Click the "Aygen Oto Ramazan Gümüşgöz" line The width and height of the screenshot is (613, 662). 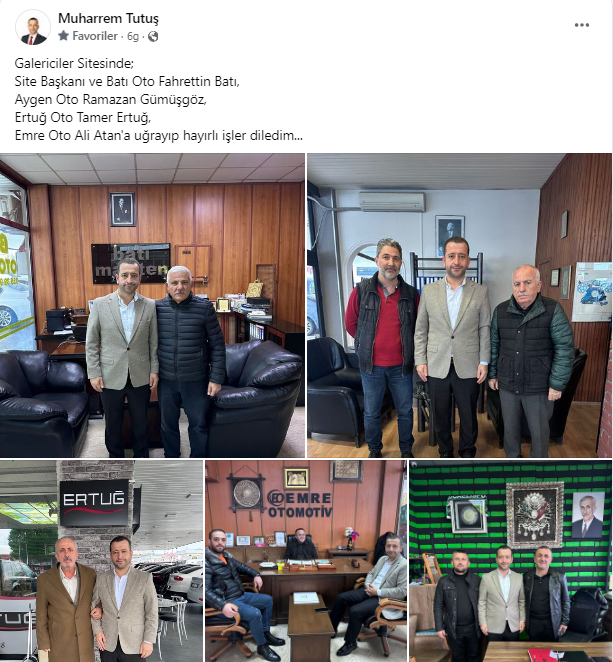(x=111, y=99)
